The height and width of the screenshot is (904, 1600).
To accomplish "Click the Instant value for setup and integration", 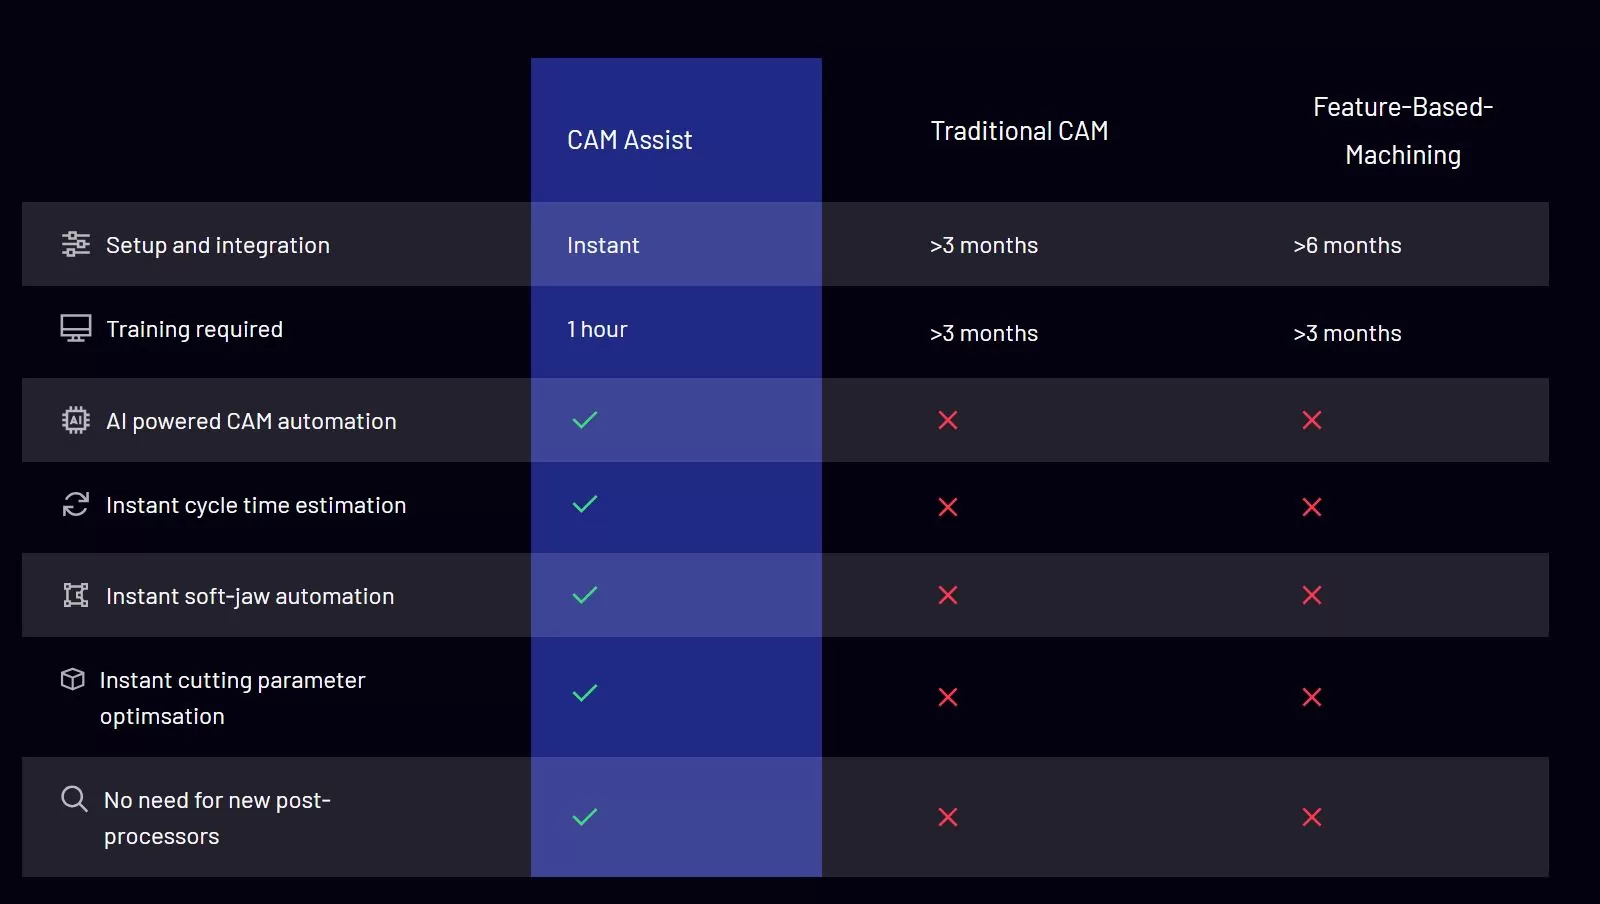I will click(x=603, y=245).
